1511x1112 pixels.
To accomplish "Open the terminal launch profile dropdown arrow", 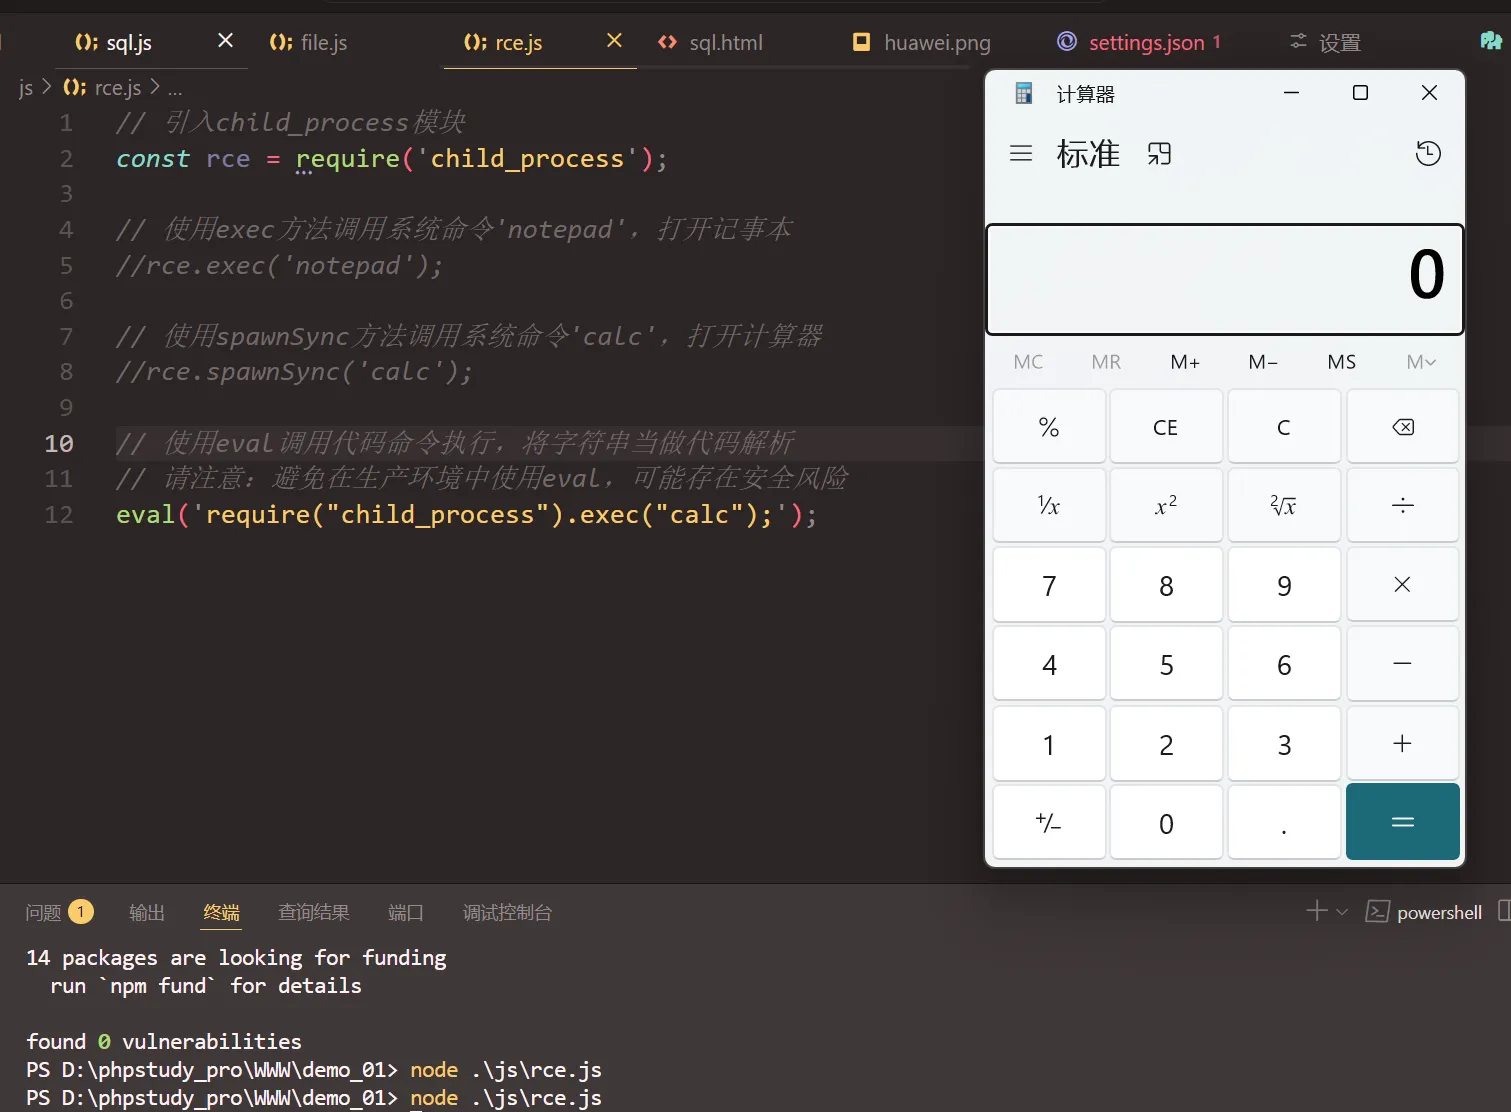I will coord(1342,912).
